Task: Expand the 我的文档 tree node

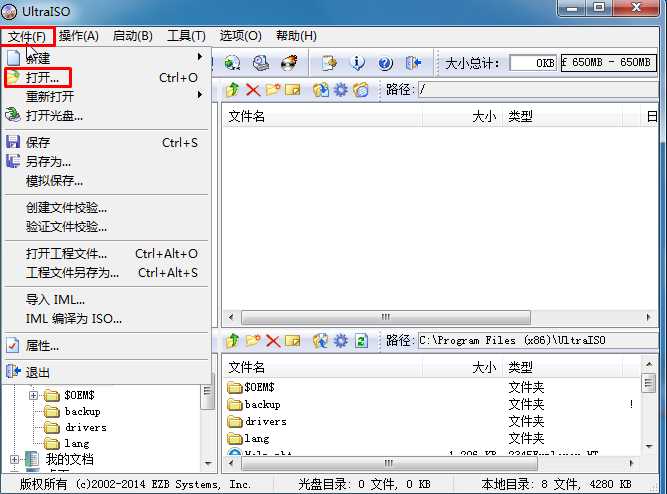Action: (15, 459)
